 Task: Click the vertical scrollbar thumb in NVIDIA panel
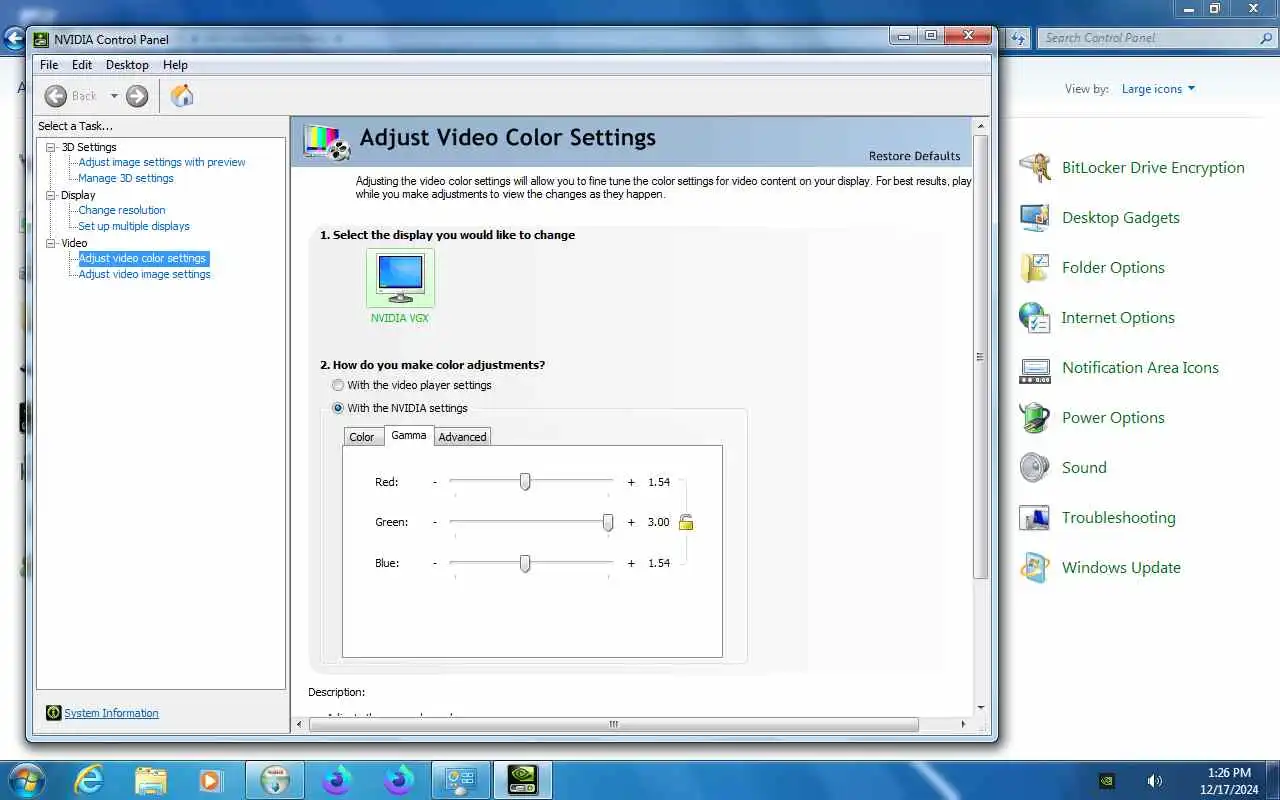[980, 357]
